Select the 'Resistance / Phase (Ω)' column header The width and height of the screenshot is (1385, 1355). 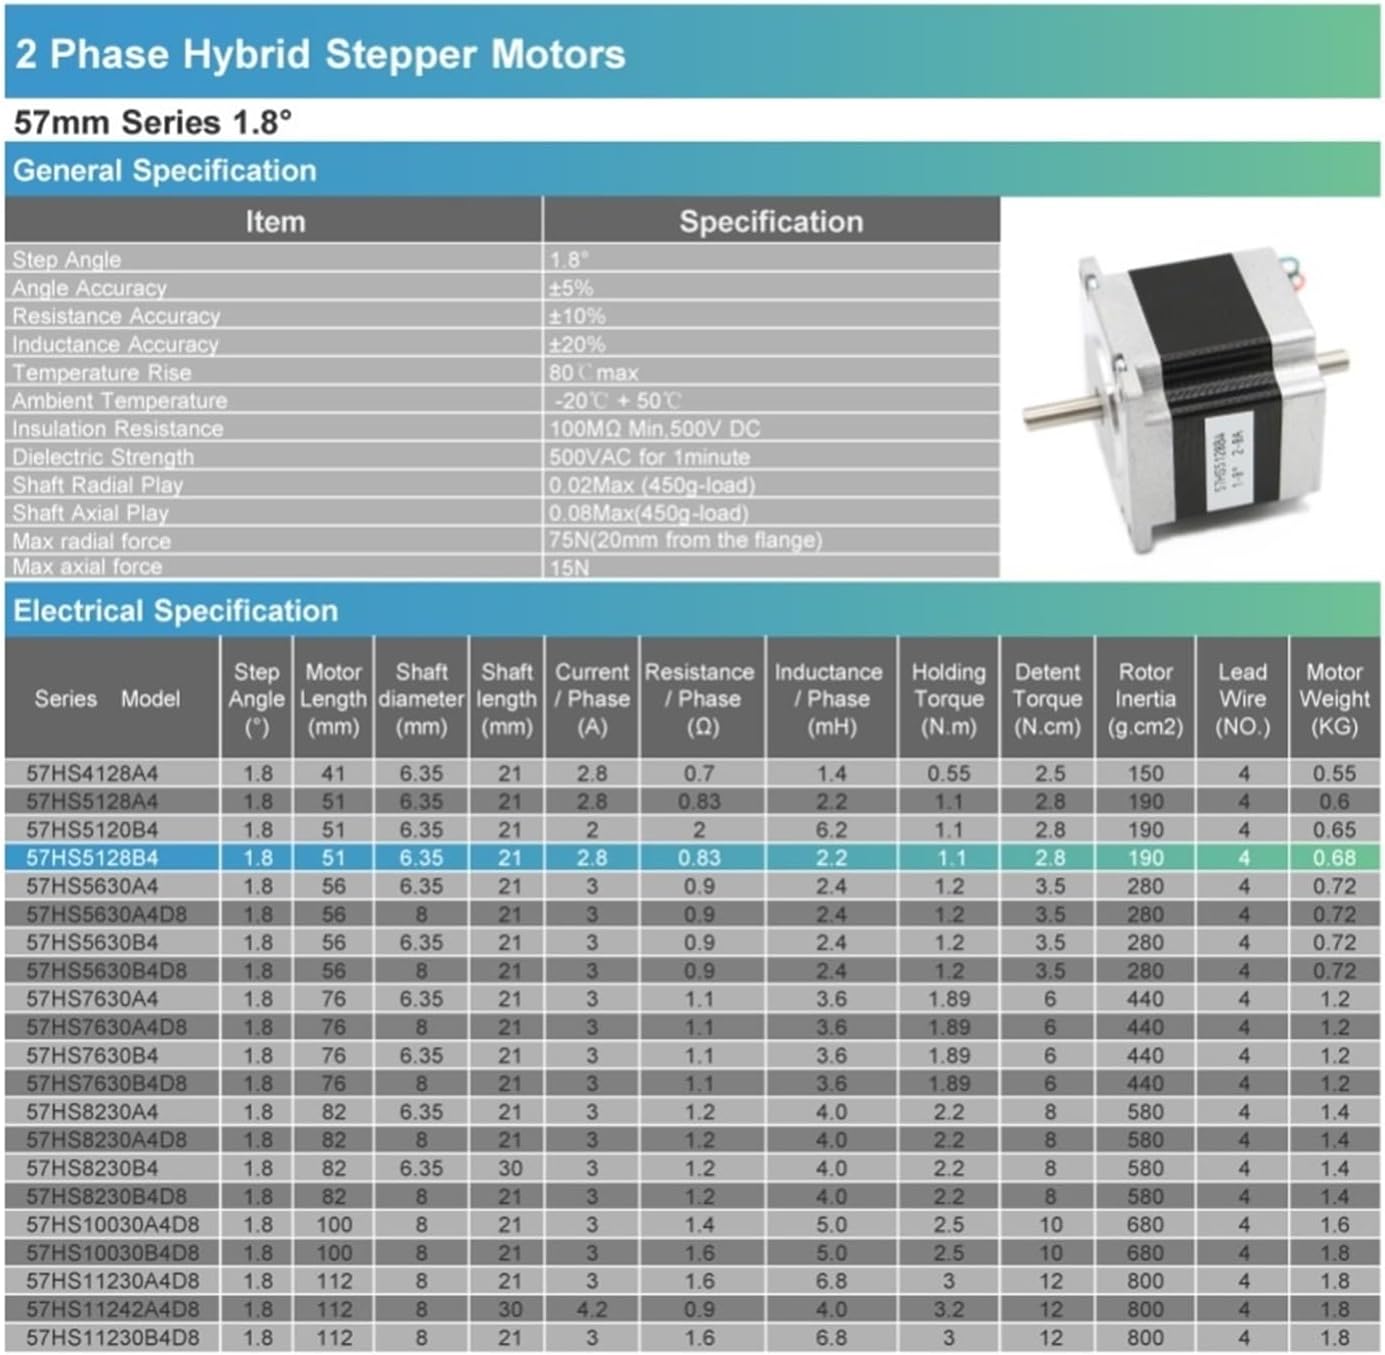[x=700, y=698]
